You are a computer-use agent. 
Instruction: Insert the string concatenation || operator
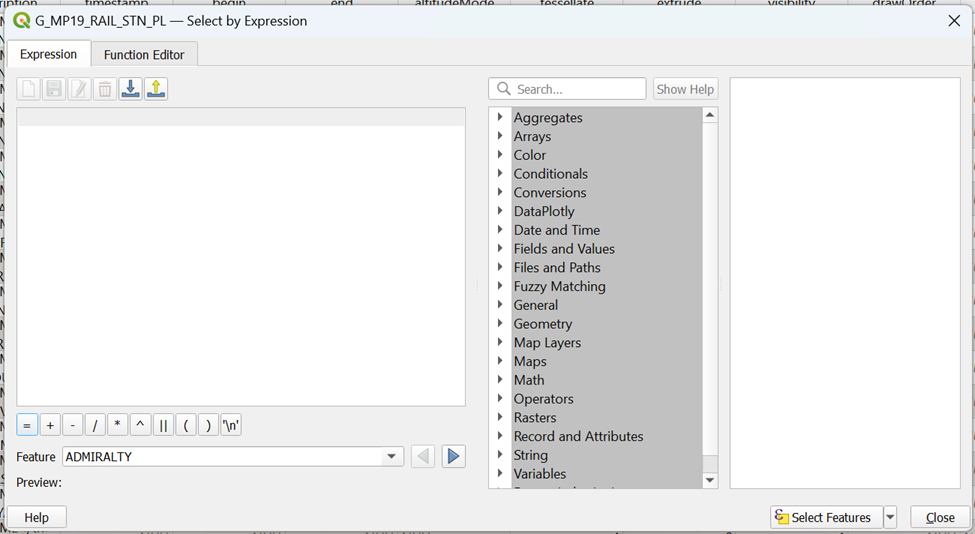(x=163, y=425)
